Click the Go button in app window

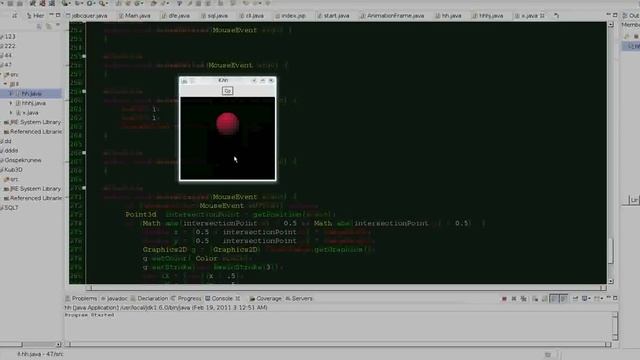pos(227,91)
